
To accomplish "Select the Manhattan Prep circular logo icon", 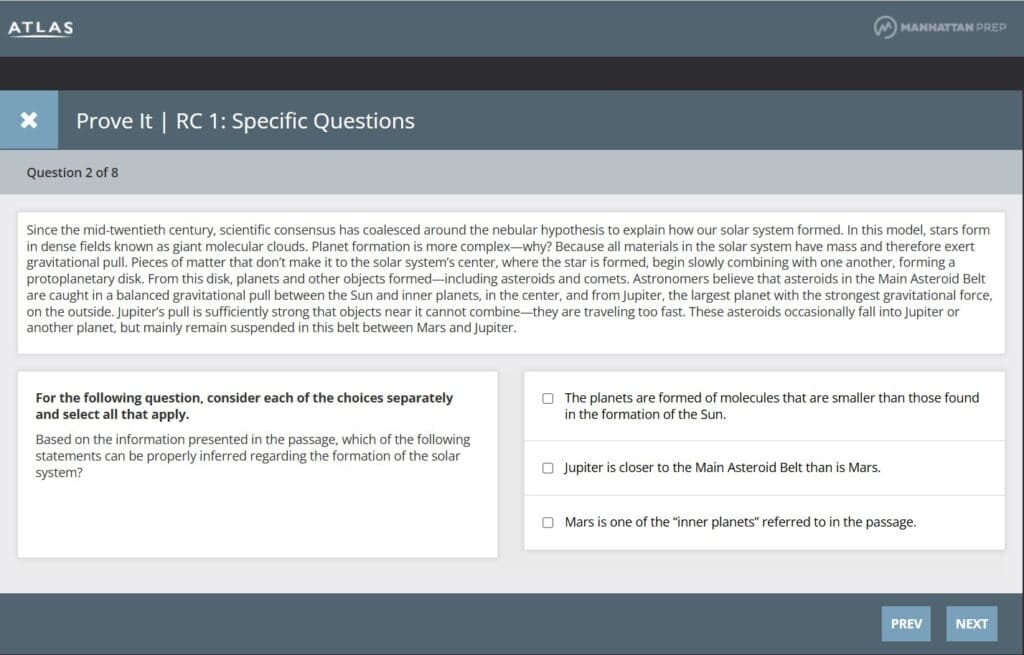I will tap(884, 28).
